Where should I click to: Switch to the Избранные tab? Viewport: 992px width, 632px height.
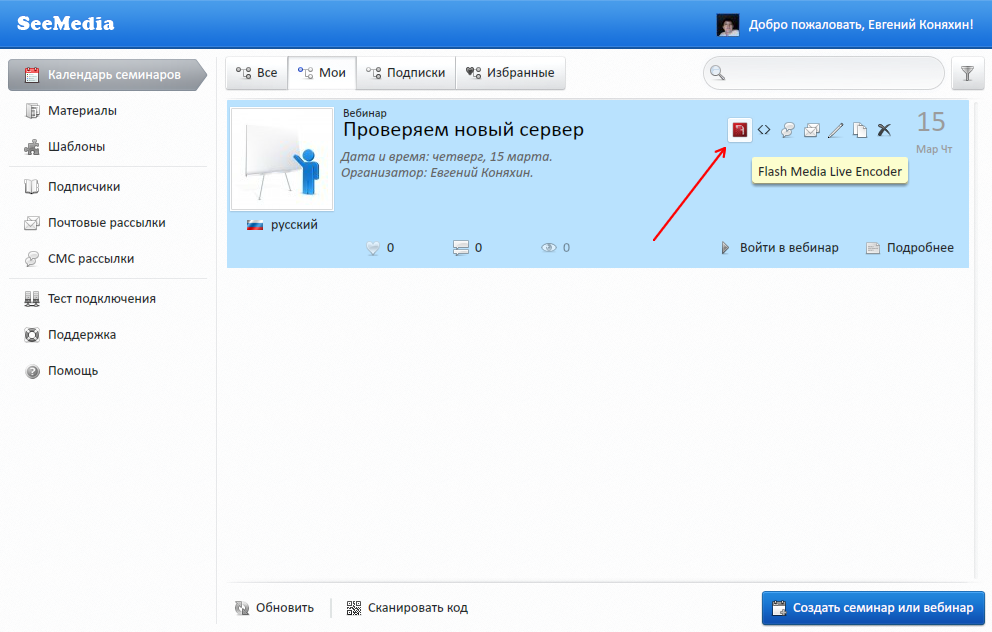pyautogui.click(x=510, y=73)
